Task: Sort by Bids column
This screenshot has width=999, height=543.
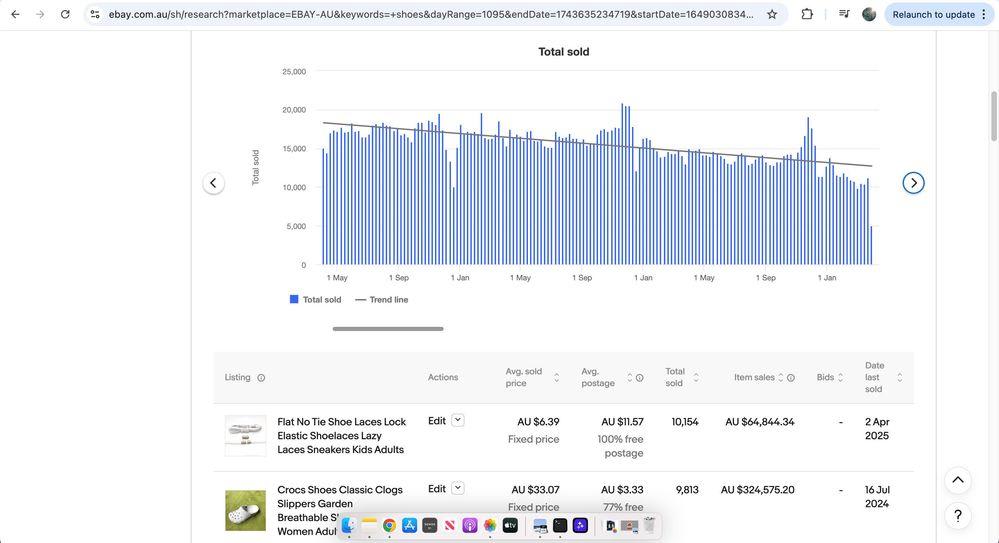Action: [840, 377]
